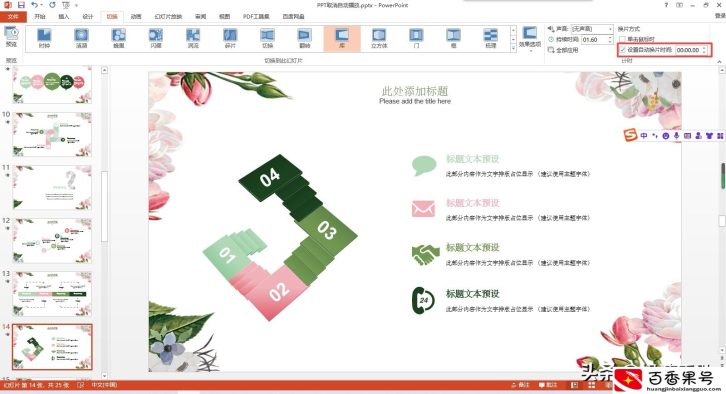726x394 pixels.
Task: Increase duration with the spinner up arrow
Action: point(611,38)
